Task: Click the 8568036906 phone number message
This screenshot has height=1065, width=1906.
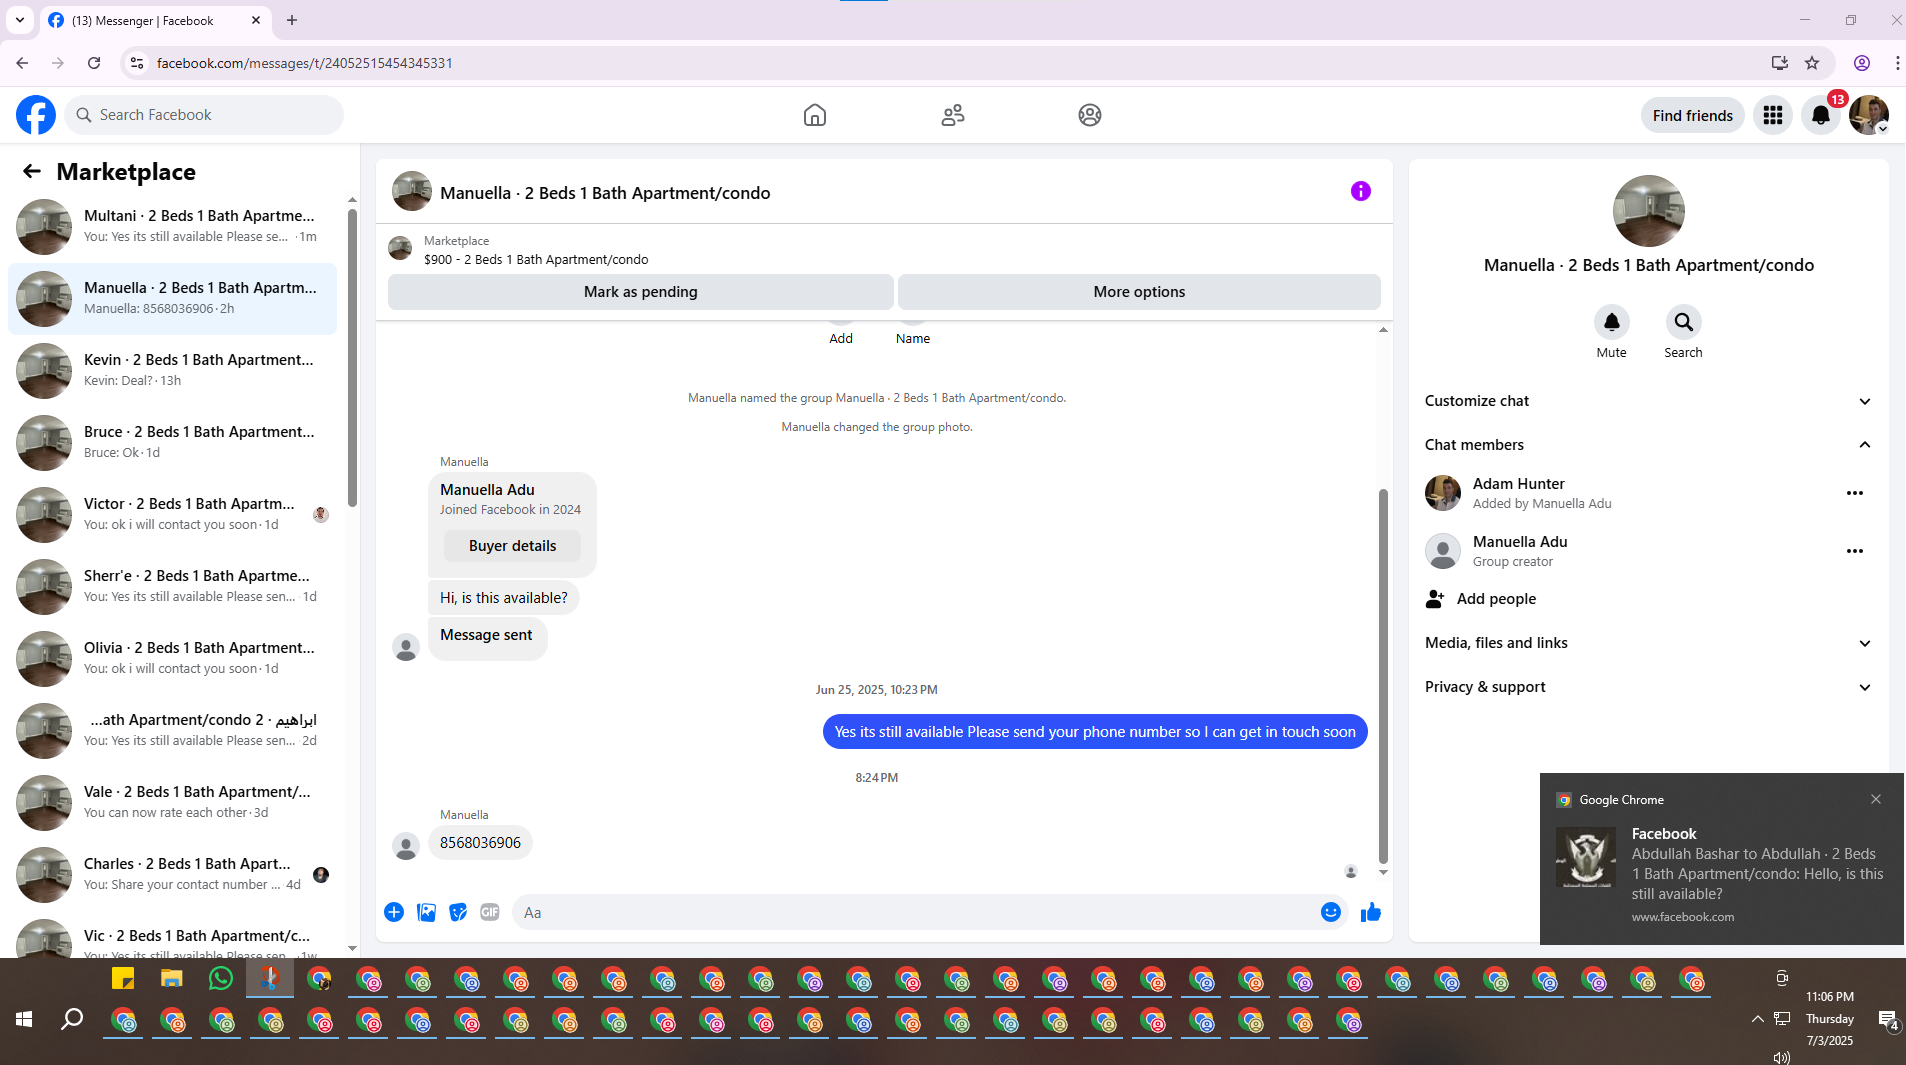Action: click(x=480, y=843)
